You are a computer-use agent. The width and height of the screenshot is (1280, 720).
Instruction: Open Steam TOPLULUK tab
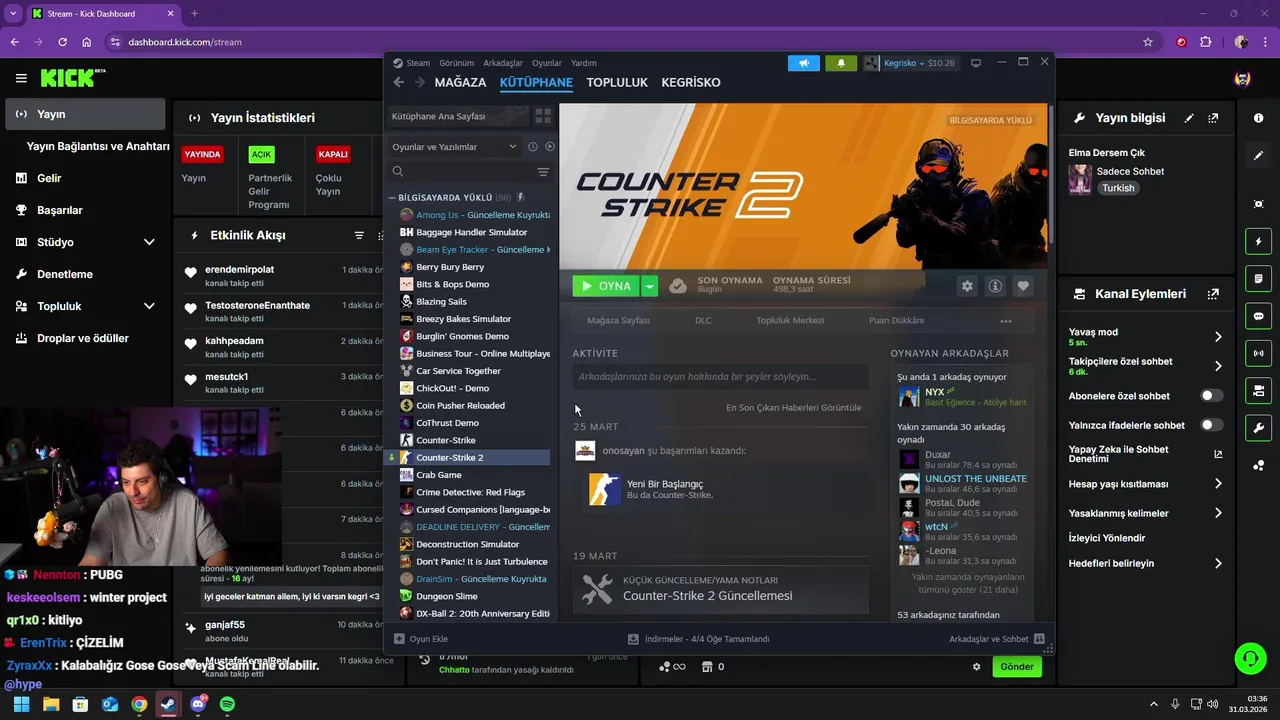(x=617, y=82)
